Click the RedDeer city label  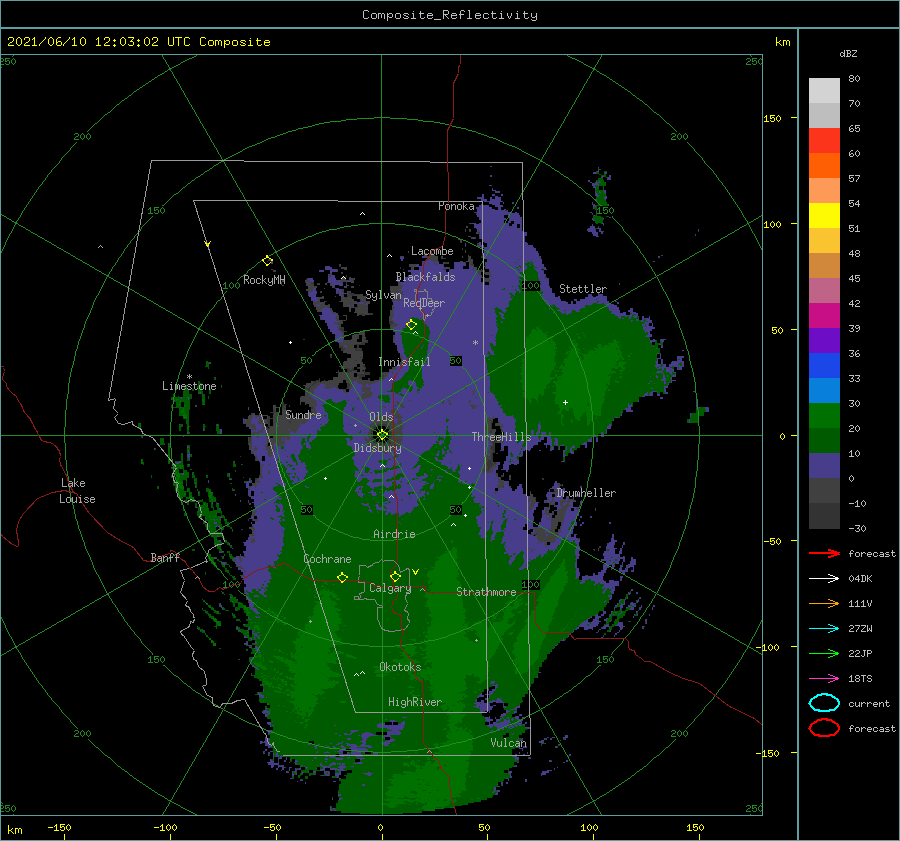coord(424,303)
